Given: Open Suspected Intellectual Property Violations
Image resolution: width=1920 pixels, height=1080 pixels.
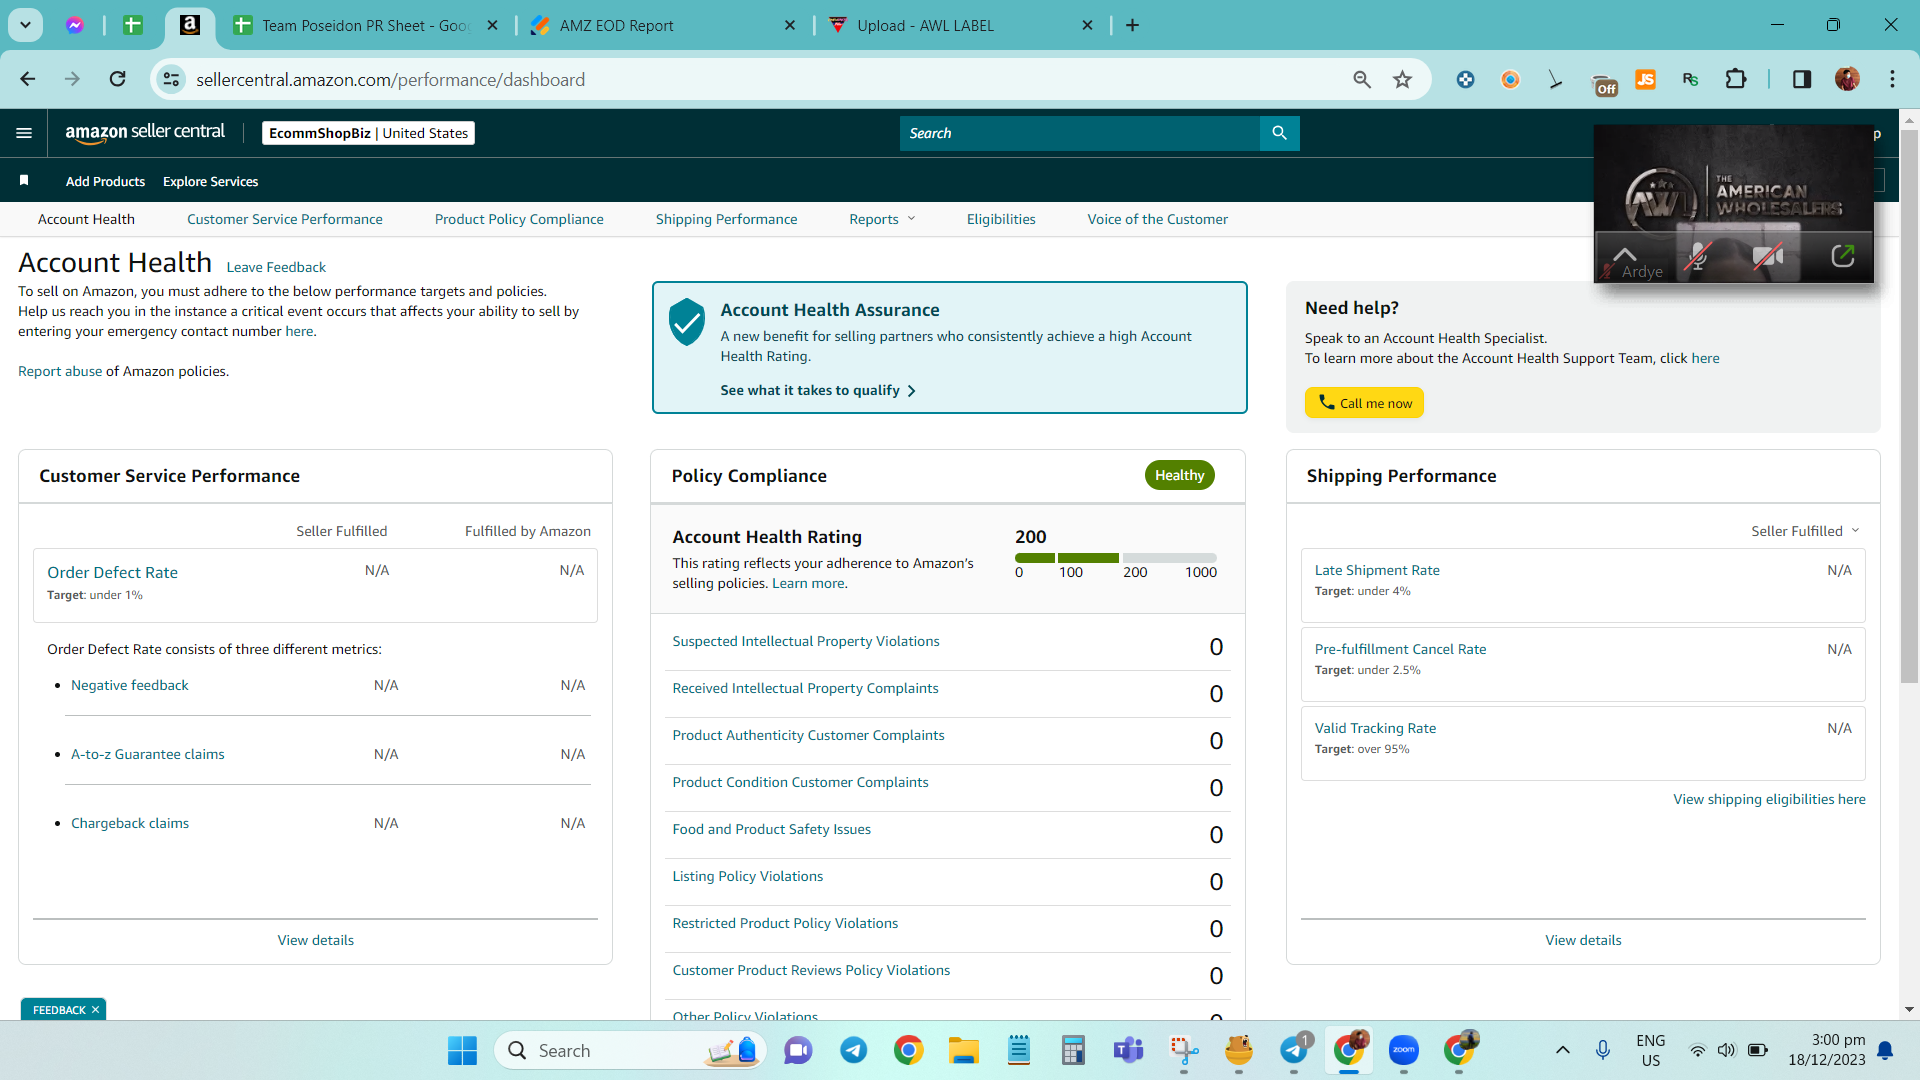Looking at the screenshot, I should (x=806, y=641).
